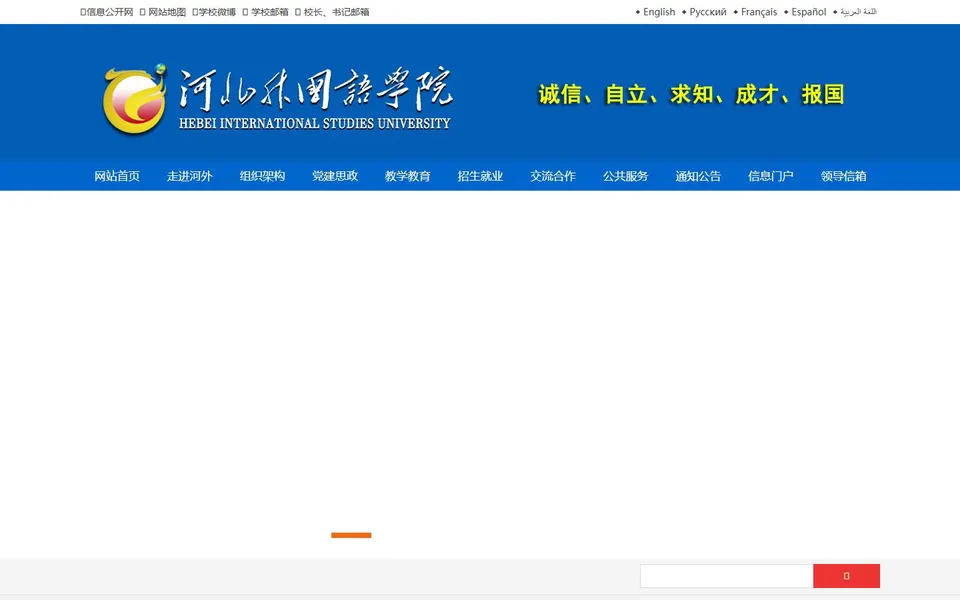
Task: Open the 走进河外 menu
Action: (x=190, y=176)
